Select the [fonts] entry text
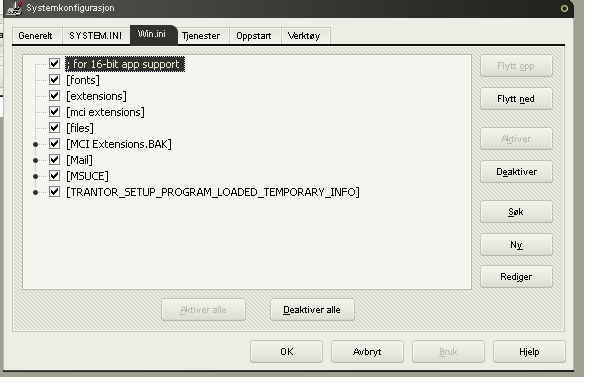 (x=83, y=80)
